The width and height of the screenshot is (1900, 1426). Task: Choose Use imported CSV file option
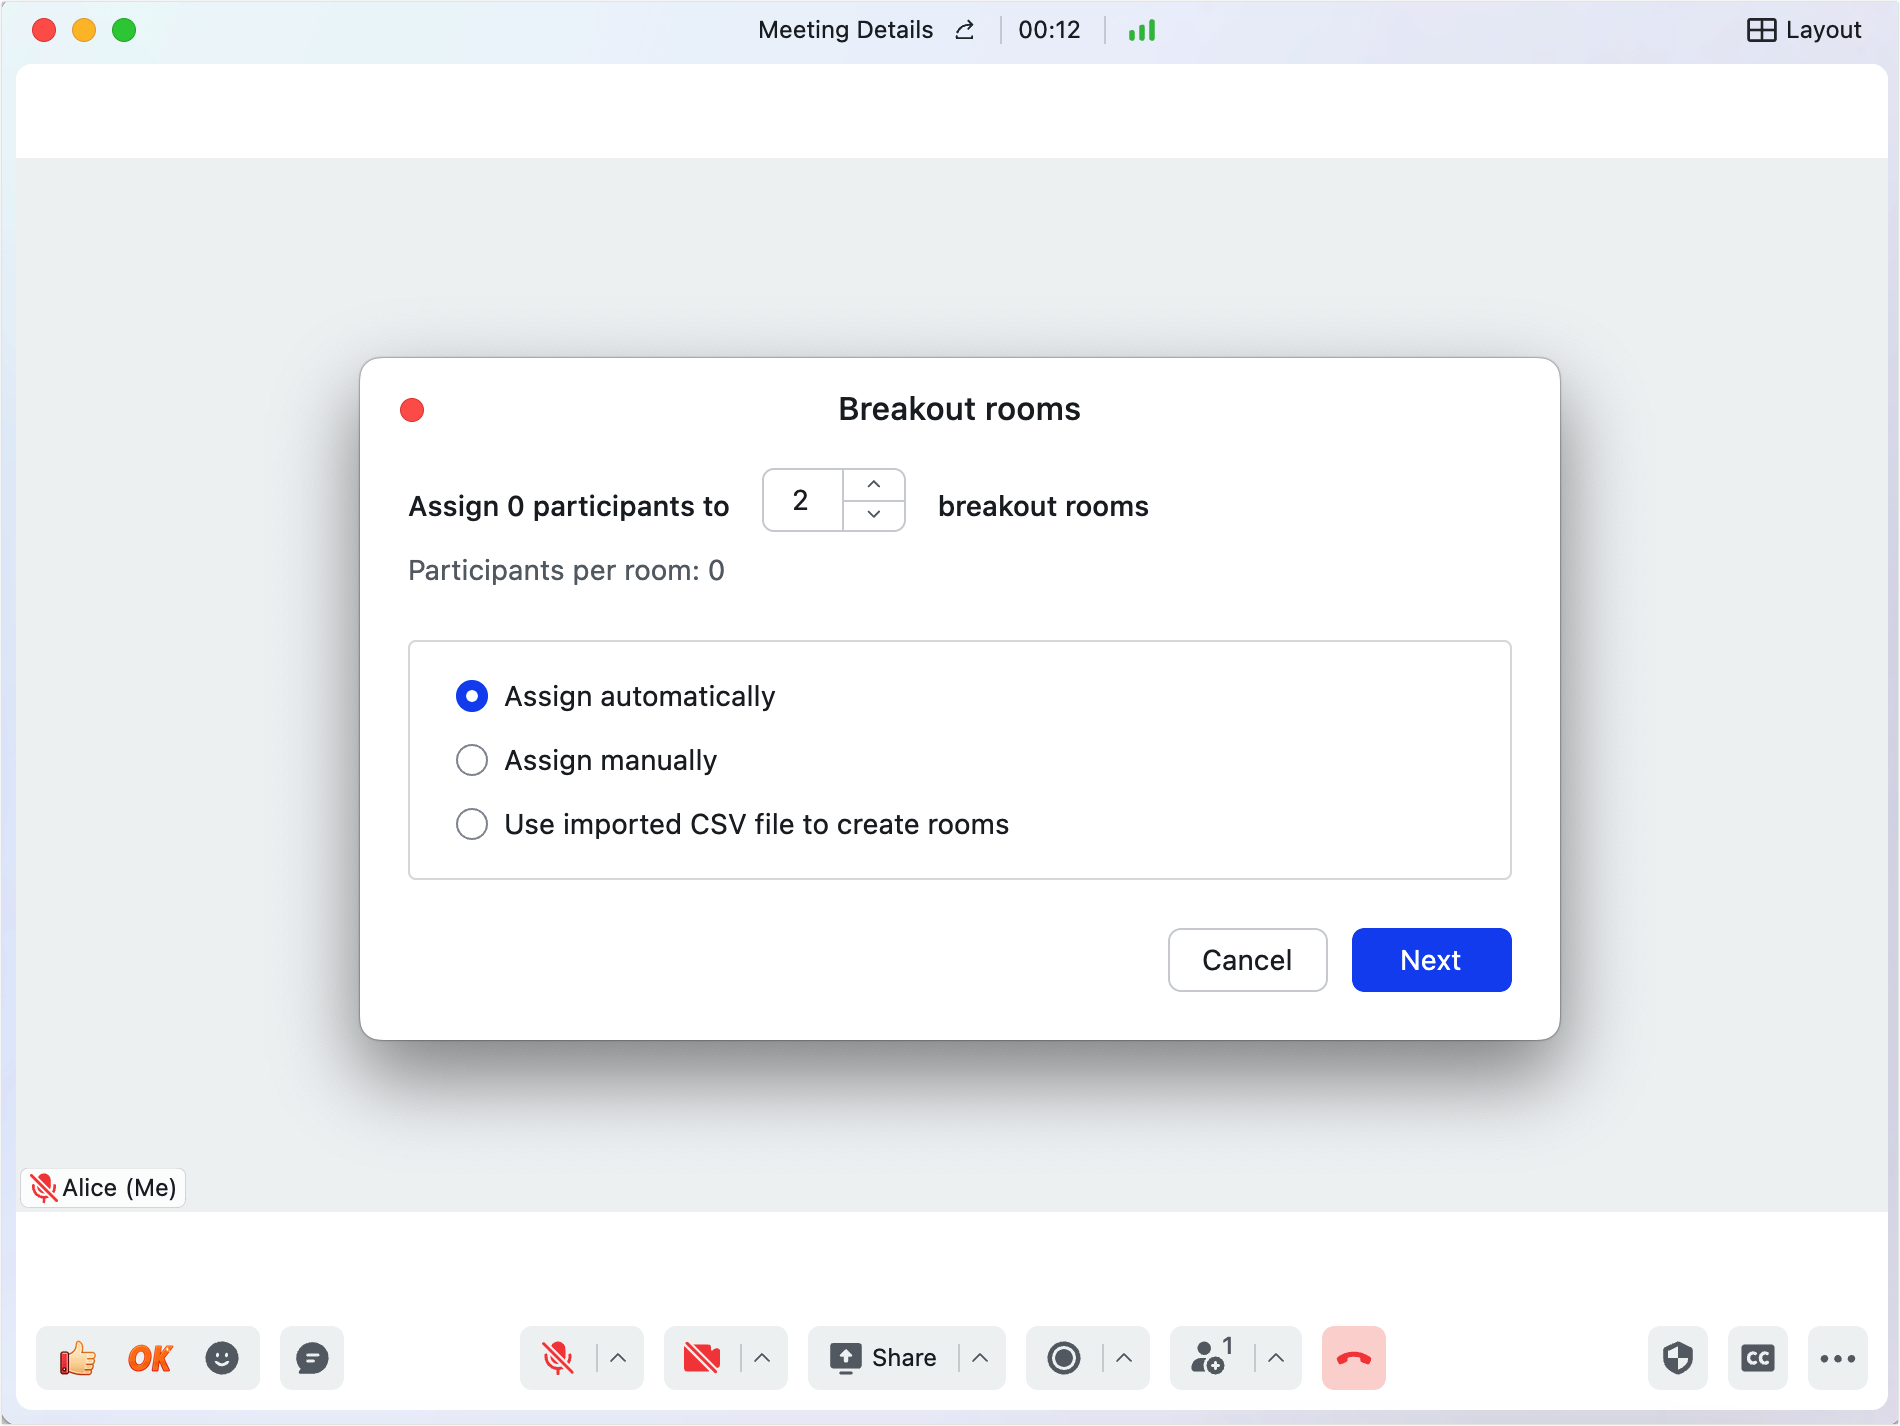(472, 824)
